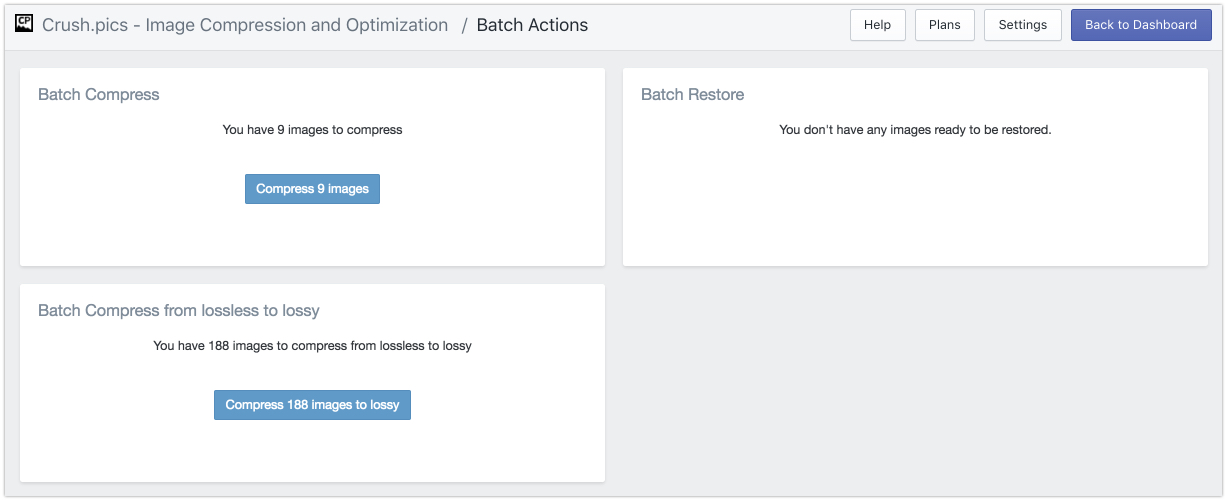Click the "Batch Compress from lossless to lossy" heading
The width and height of the screenshot is (1227, 501).
(x=179, y=311)
